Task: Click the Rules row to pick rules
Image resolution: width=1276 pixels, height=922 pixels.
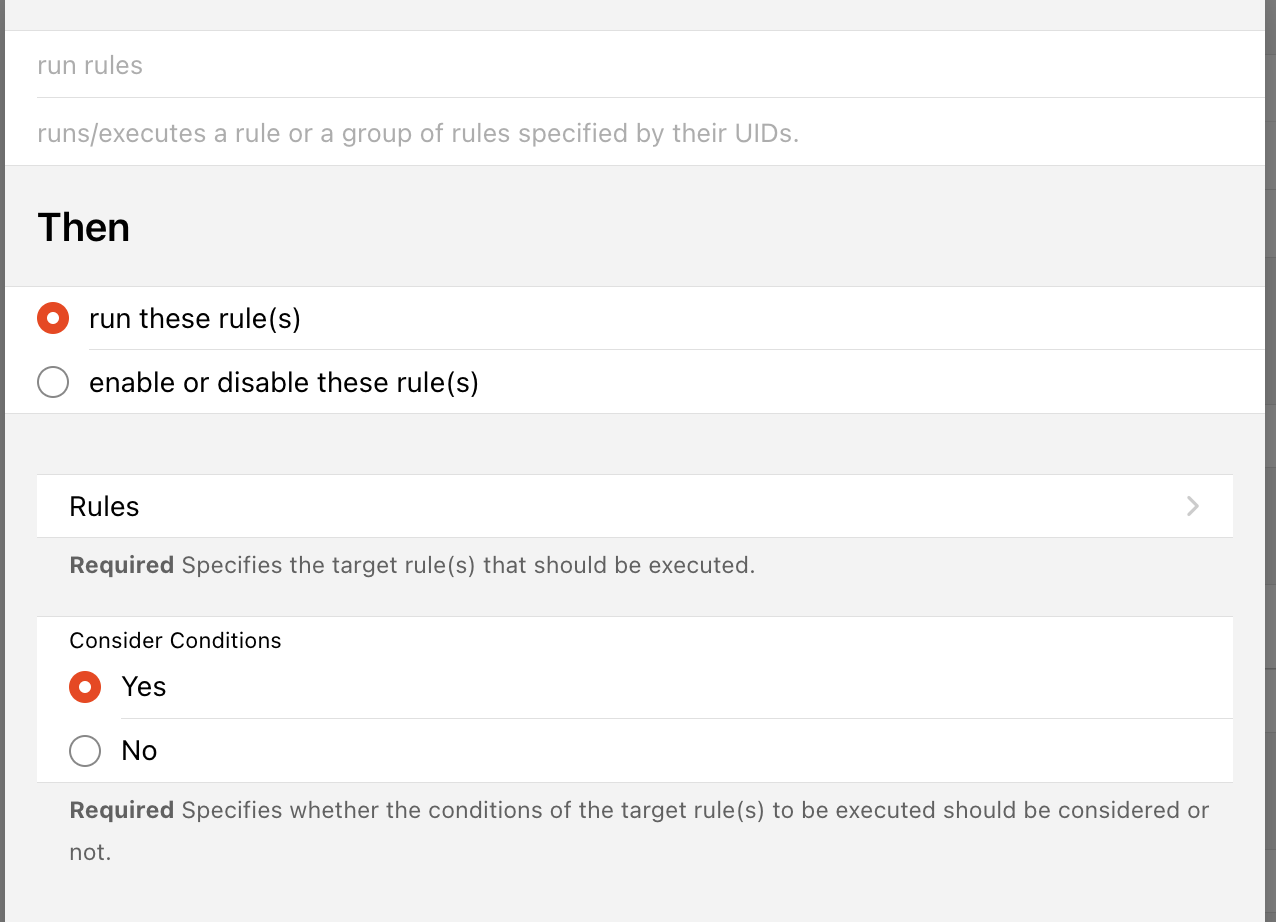Action: (636, 506)
